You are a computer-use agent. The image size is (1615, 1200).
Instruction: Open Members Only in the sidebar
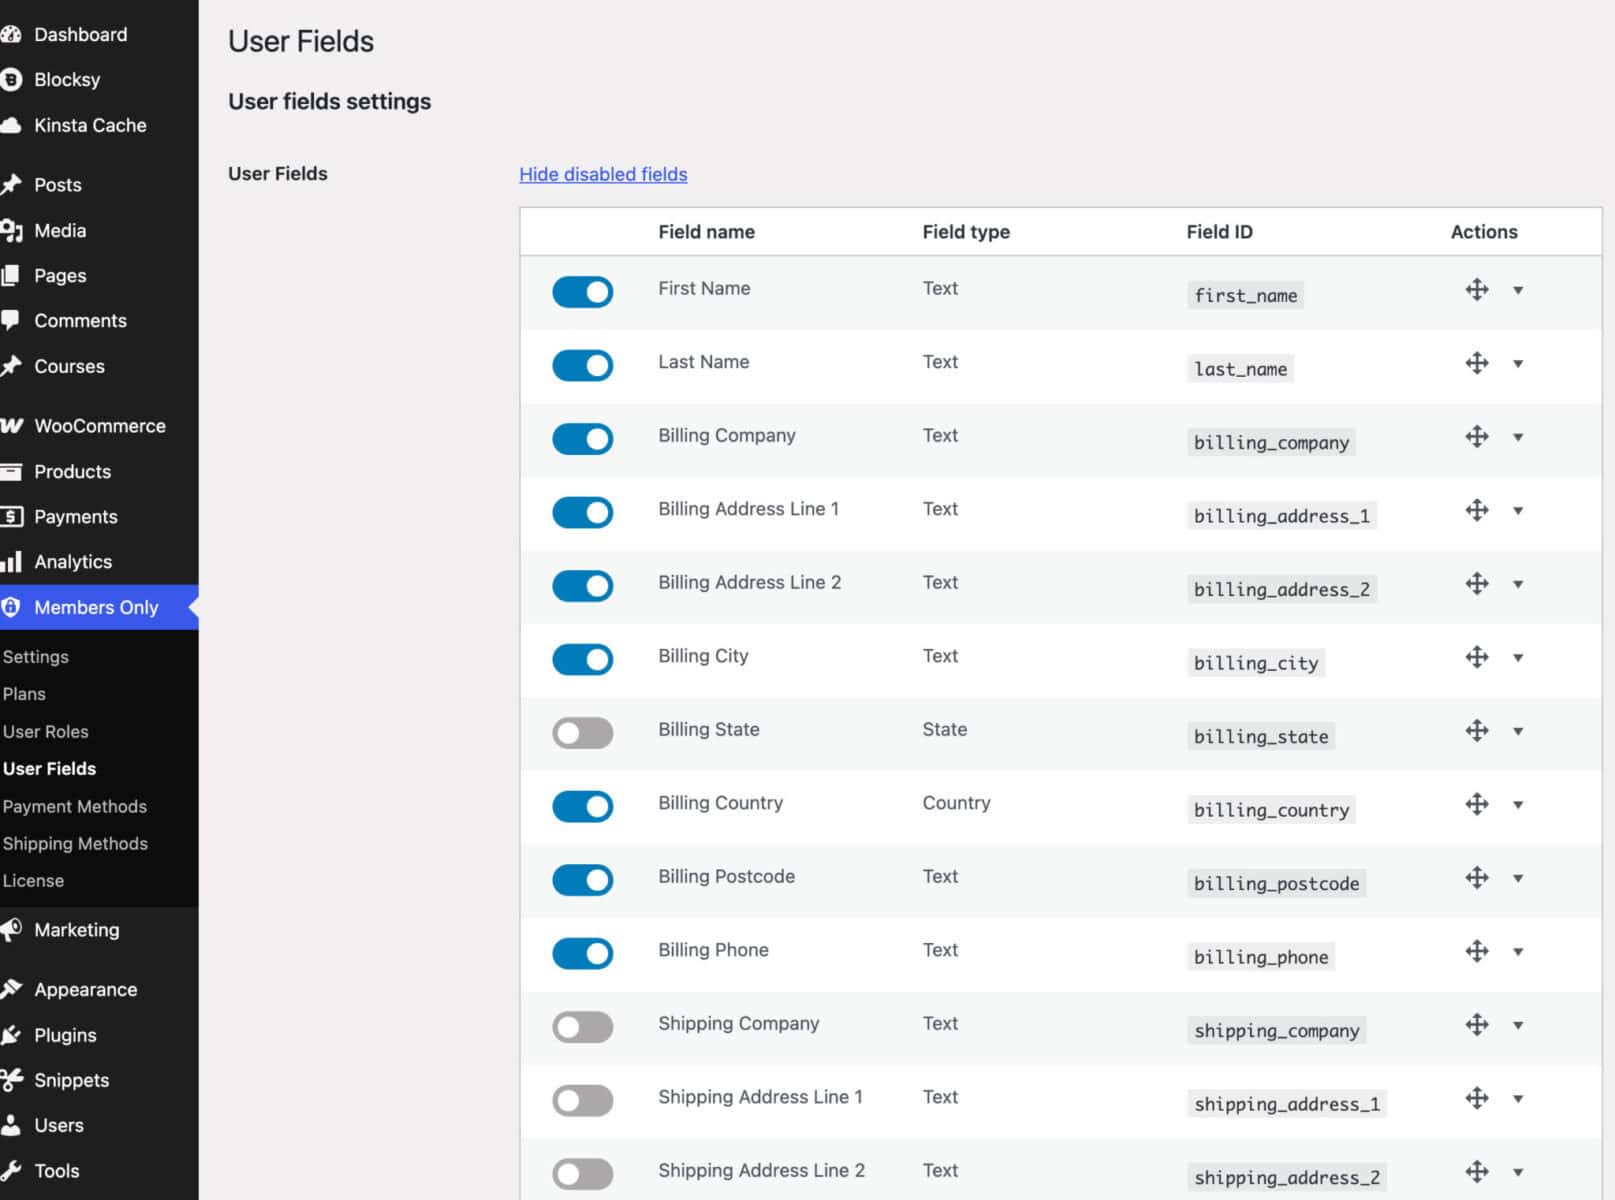pyautogui.click(x=99, y=607)
